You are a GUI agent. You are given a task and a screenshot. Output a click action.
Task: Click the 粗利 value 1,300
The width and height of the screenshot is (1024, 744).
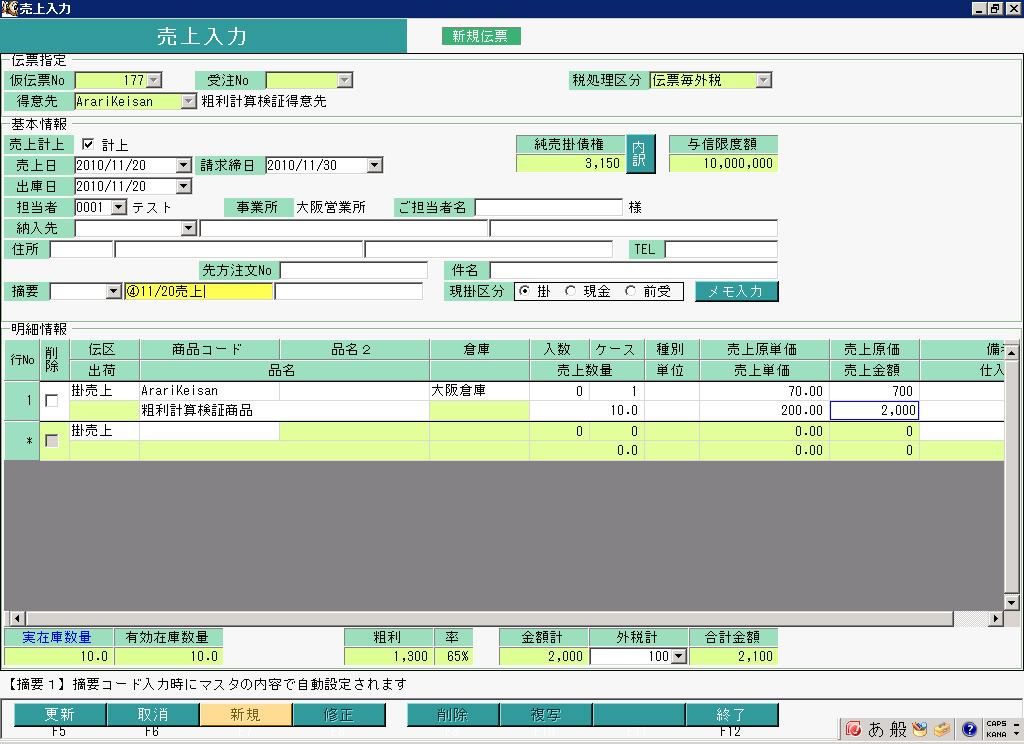pos(388,656)
